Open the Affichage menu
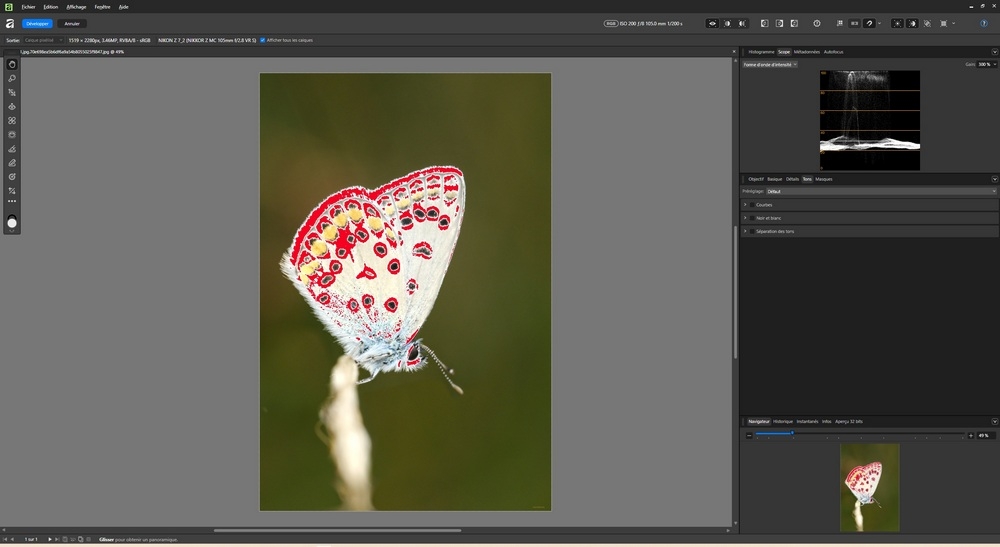The width and height of the screenshot is (1000, 547). pos(76,7)
